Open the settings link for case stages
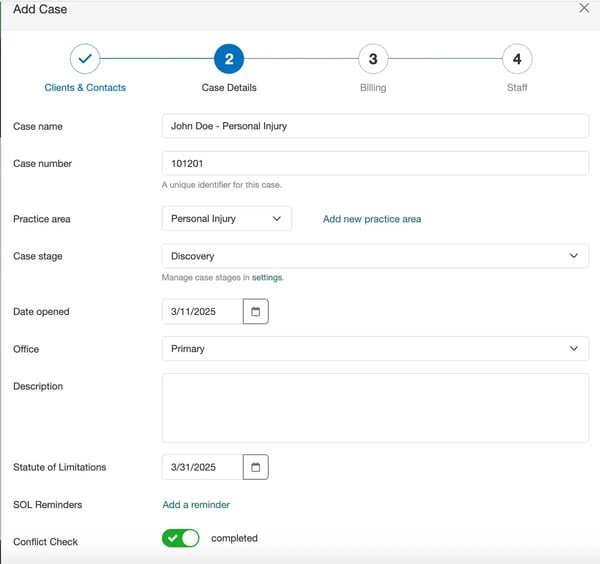 tap(267, 277)
